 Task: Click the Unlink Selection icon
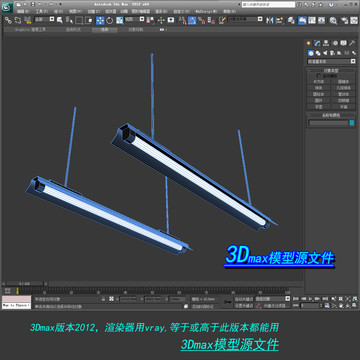click(x=18, y=20)
